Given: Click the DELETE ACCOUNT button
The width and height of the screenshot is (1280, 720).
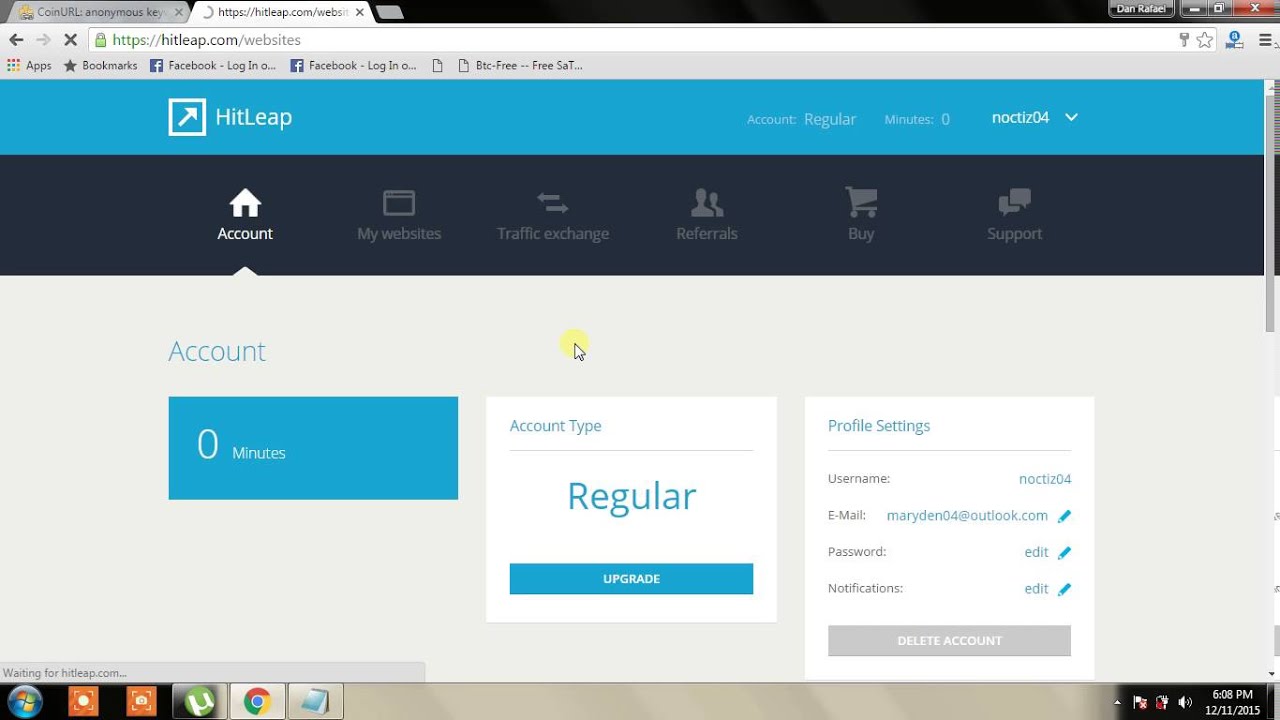Looking at the screenshot, I should [x=949, y=641].
